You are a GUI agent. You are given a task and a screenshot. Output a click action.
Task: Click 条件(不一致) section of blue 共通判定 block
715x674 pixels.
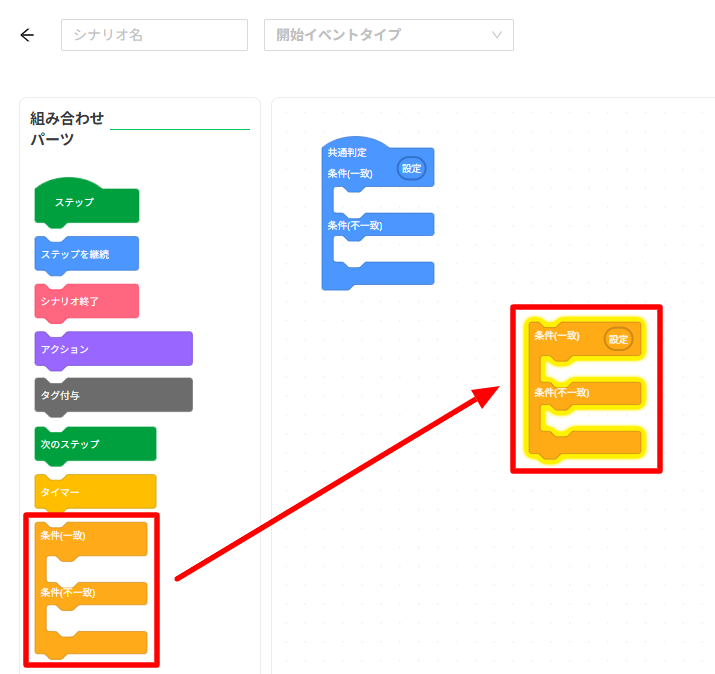(355, 225)
